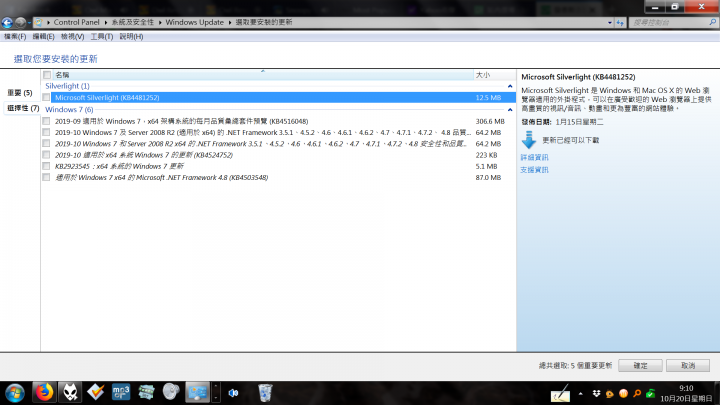Refresh the page with the refresh icon

(x=620, y=22)
